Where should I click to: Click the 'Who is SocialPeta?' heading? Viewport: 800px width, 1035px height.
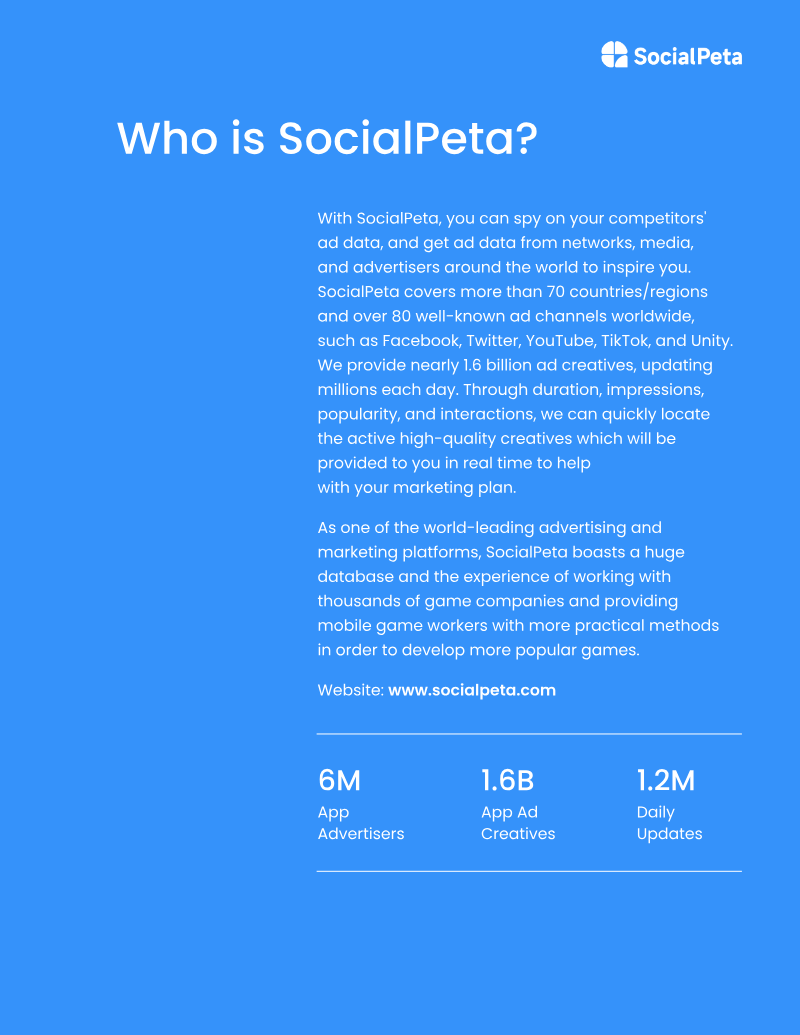[327, 139]
